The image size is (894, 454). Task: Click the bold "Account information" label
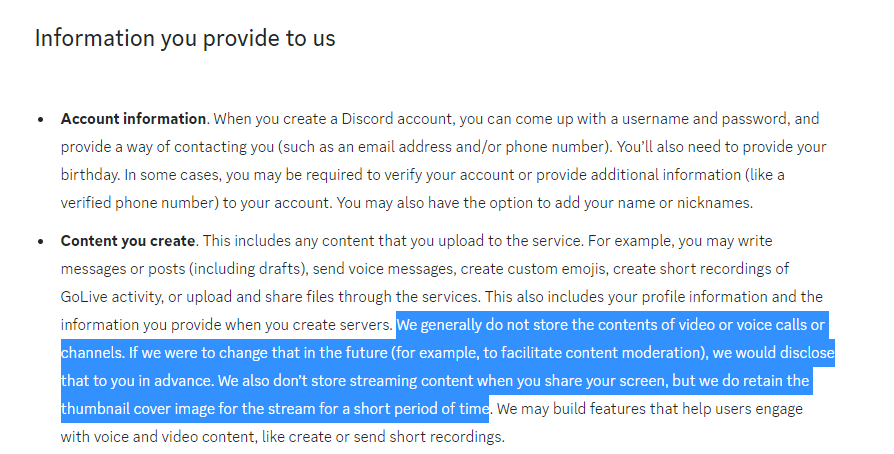[x=133, y=119]
